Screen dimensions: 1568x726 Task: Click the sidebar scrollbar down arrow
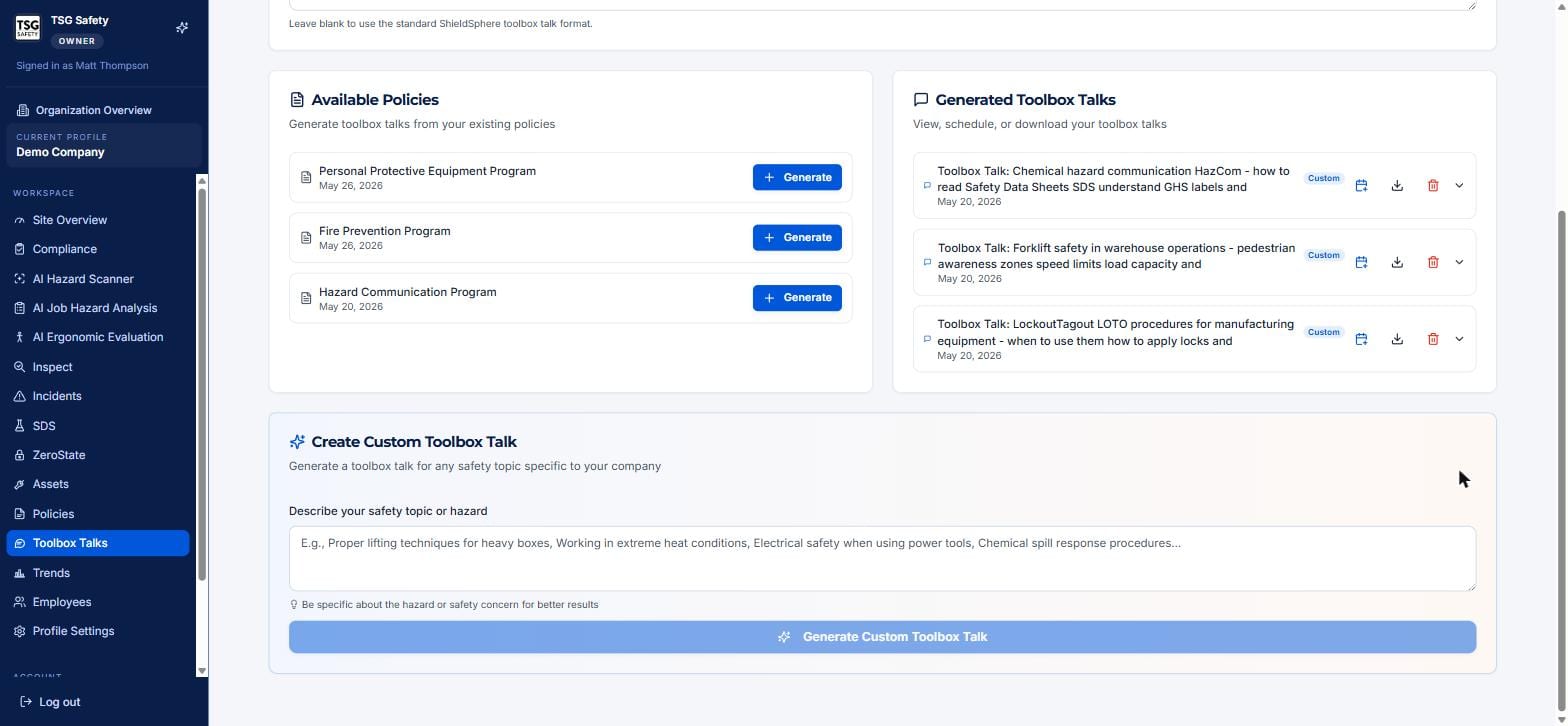click(x=202, y=671)
